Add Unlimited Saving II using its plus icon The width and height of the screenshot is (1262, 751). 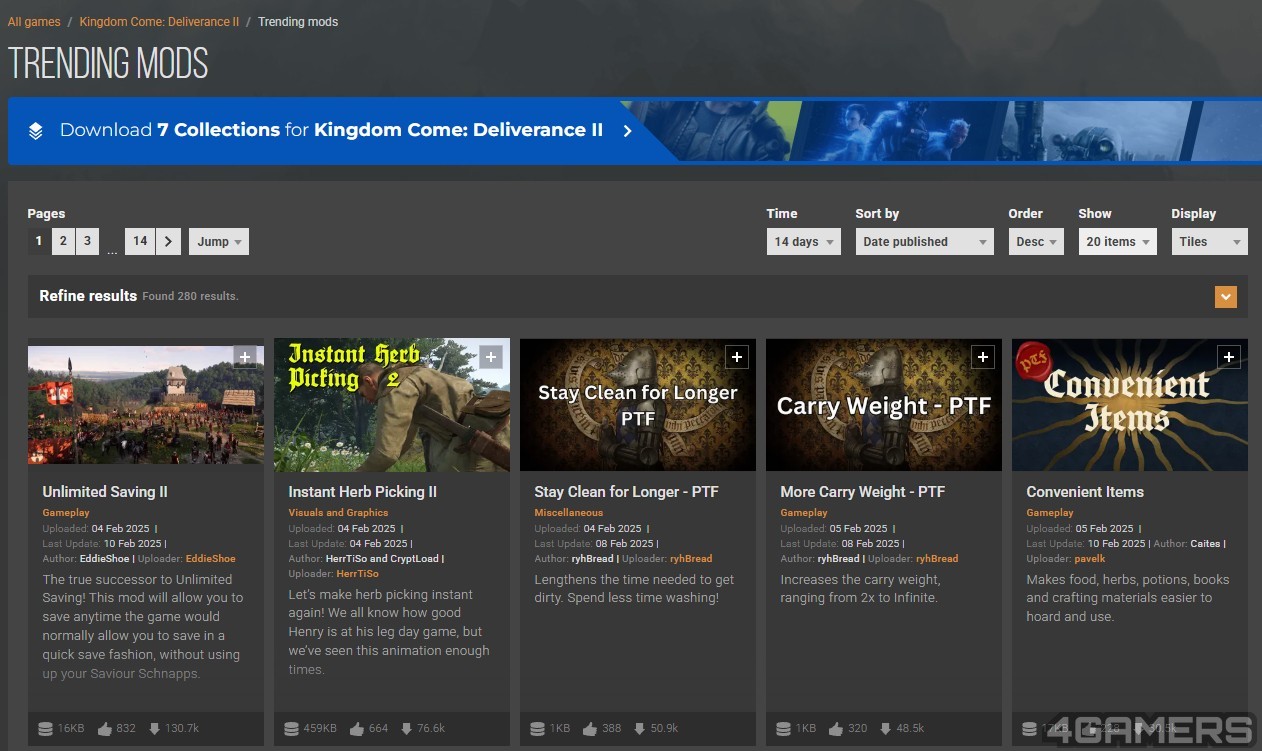click(x=245, y=357)
